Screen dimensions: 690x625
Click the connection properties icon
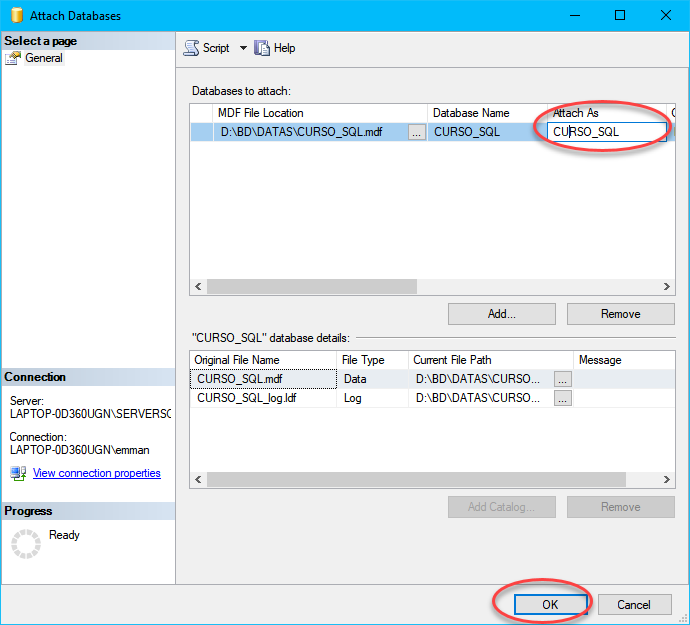pyautogui.click(x=18, y=473)
